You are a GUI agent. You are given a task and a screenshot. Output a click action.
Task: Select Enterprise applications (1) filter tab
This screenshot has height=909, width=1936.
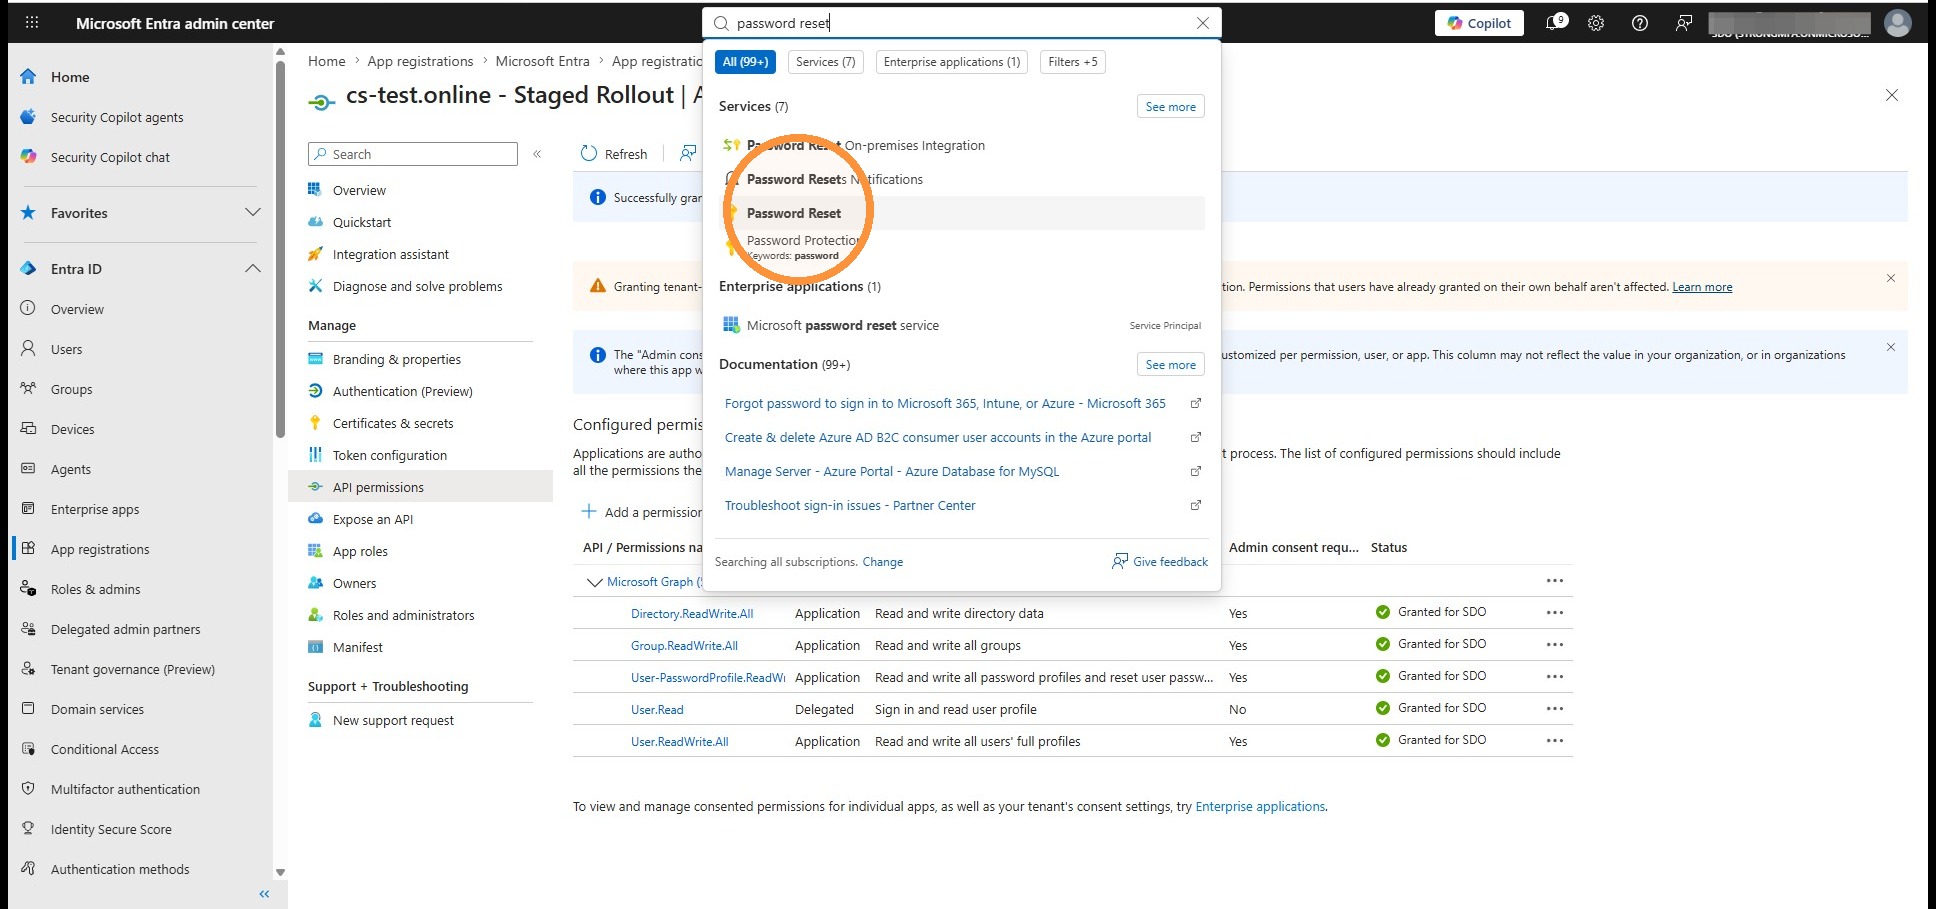(952, 62)
